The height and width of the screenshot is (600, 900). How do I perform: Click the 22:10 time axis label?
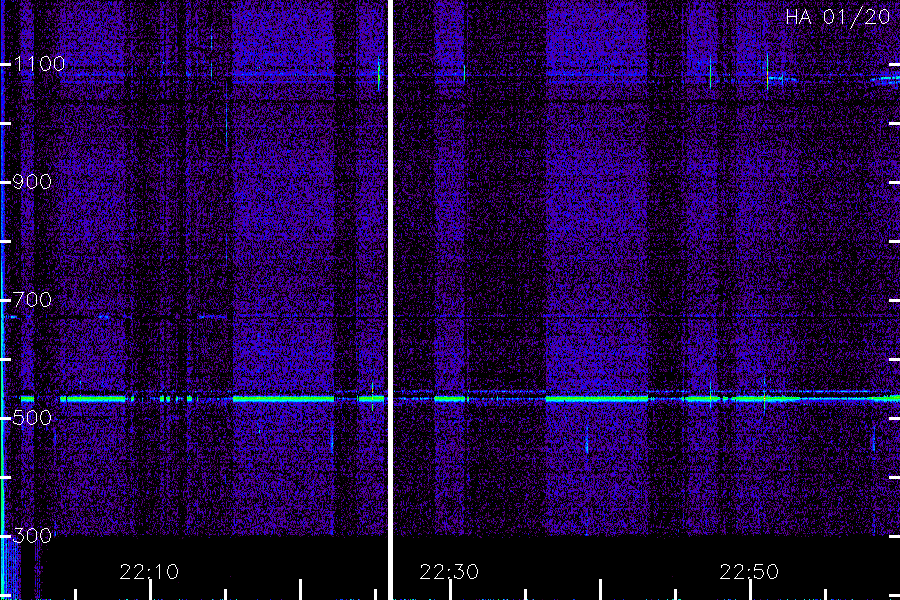149,572
